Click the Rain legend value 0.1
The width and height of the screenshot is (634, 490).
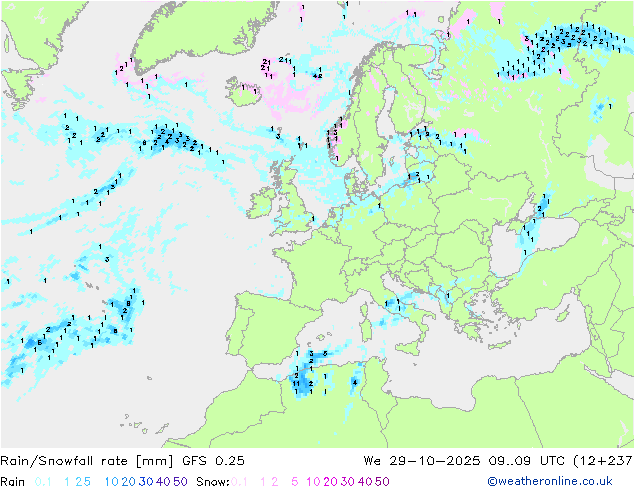43,482
